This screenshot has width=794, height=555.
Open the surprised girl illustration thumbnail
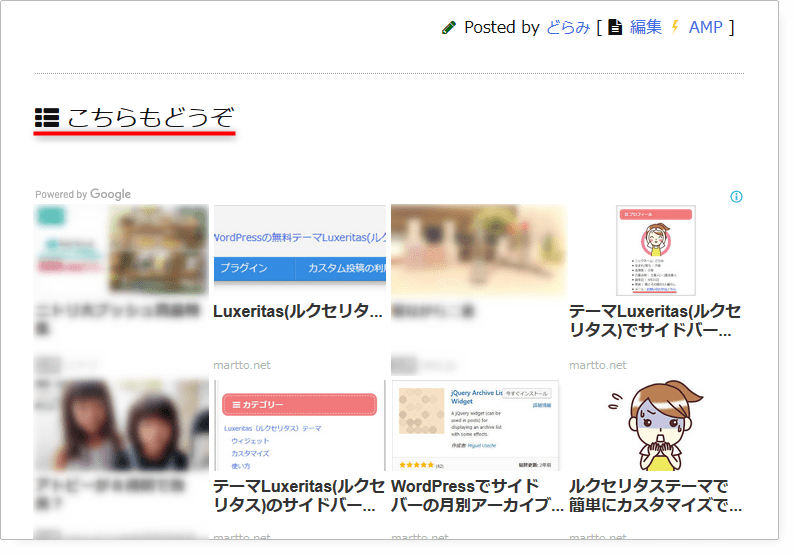coord(656,425)
